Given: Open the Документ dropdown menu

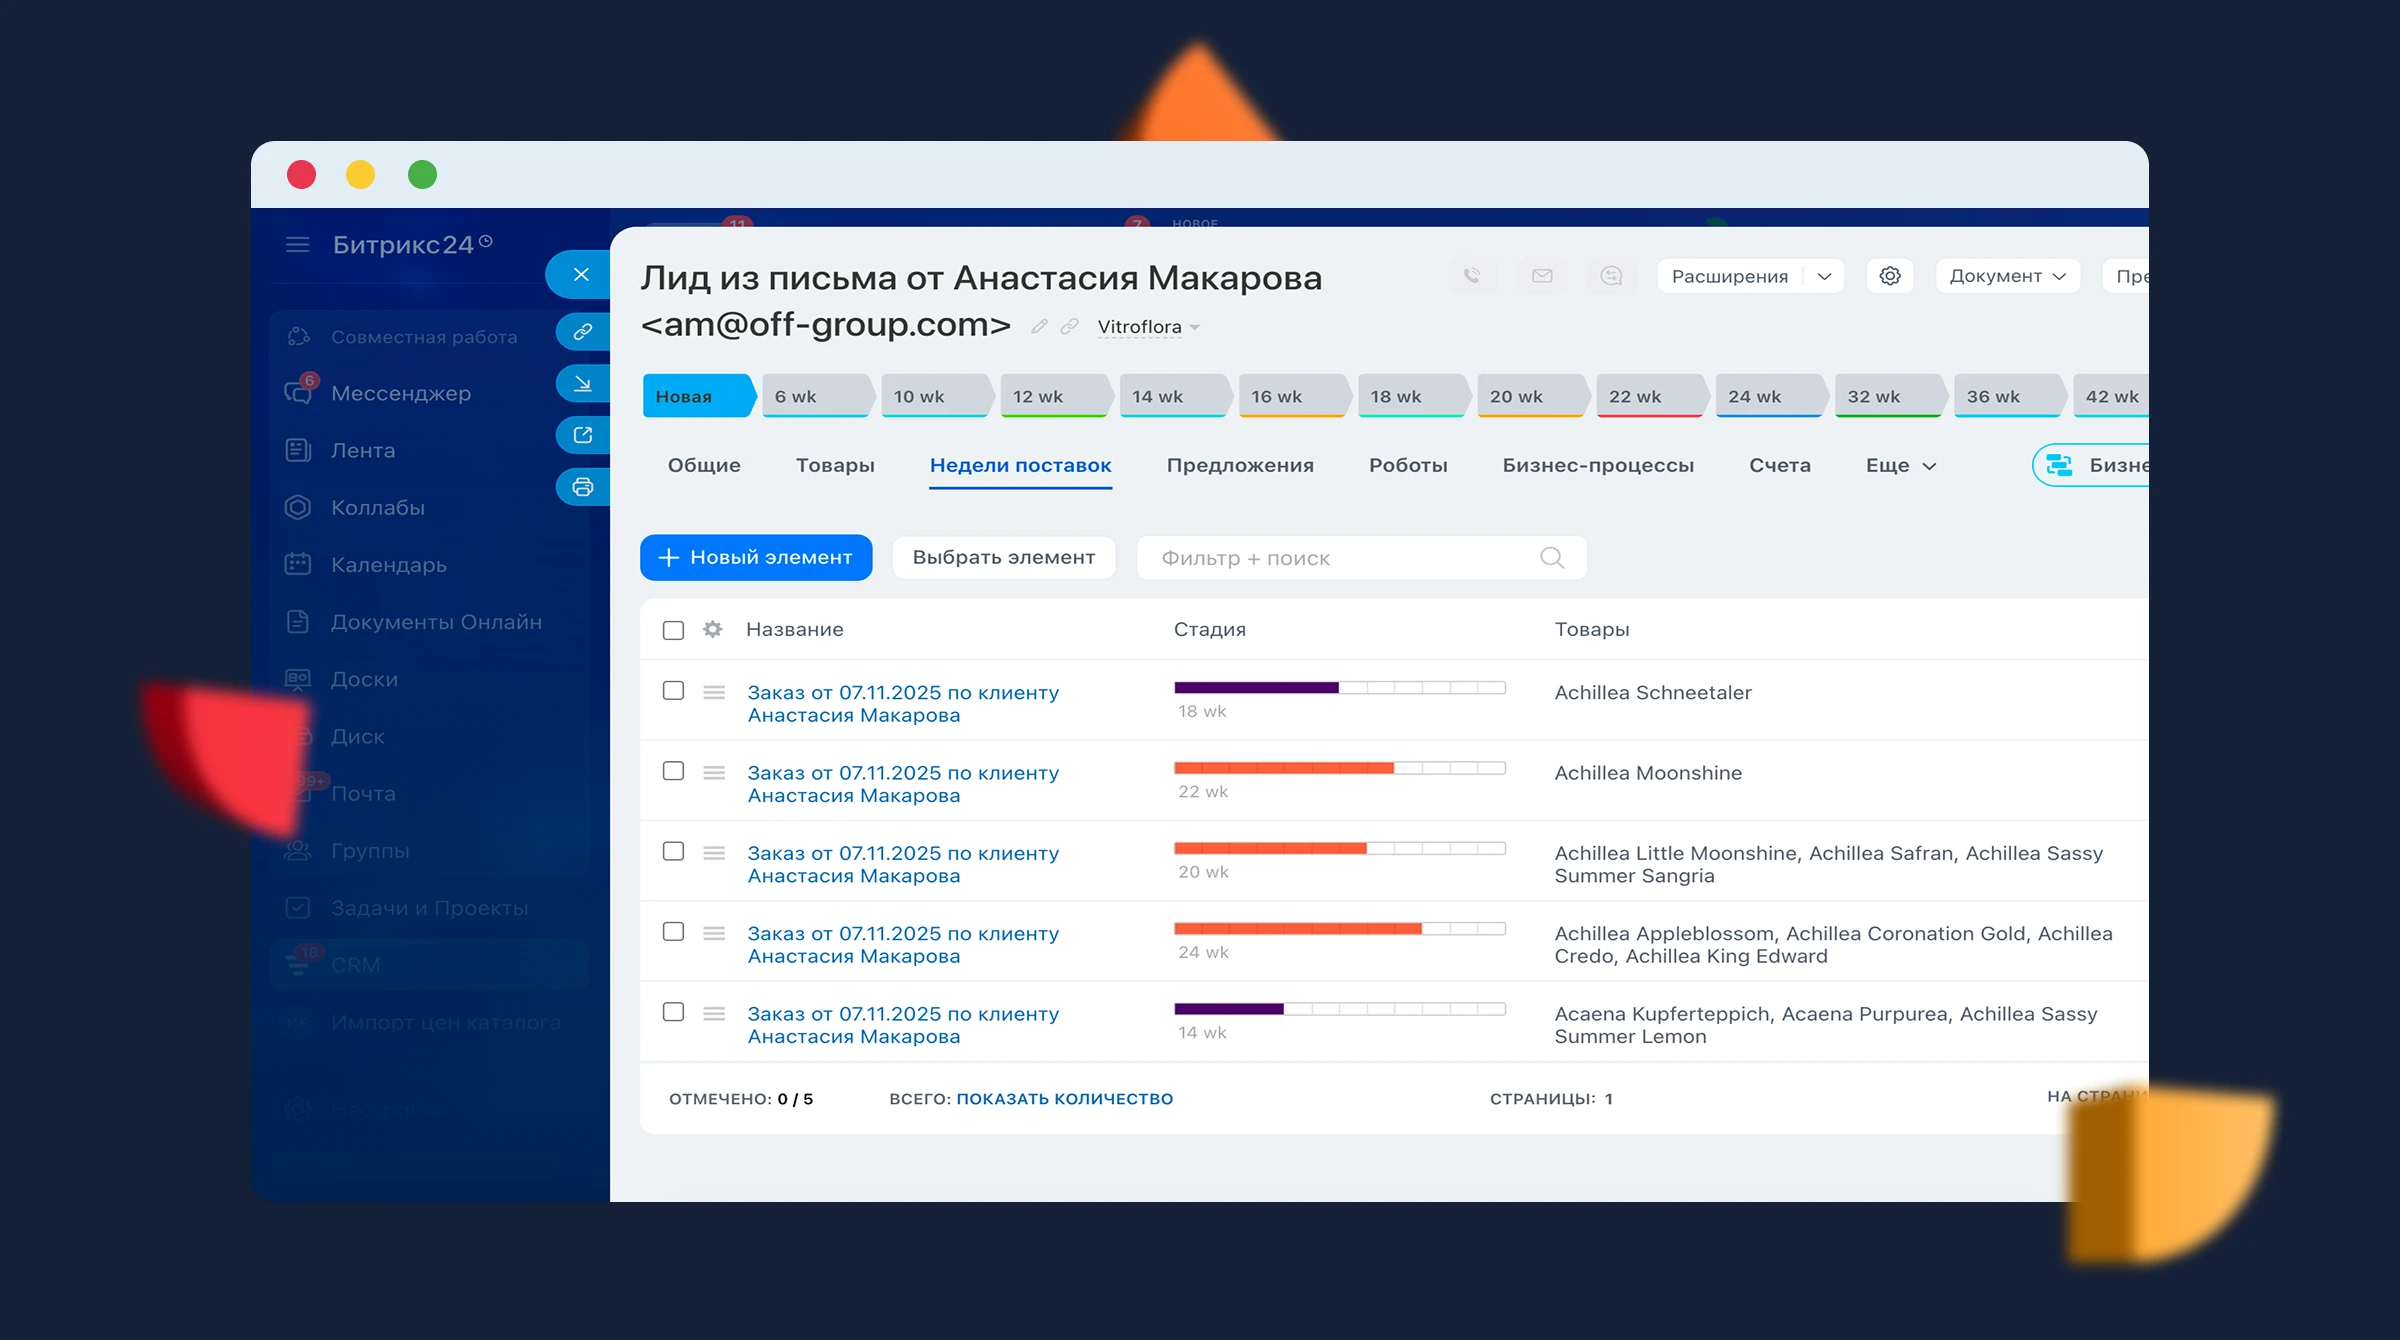Looking at the screenshot, I should coord(2006,276).
